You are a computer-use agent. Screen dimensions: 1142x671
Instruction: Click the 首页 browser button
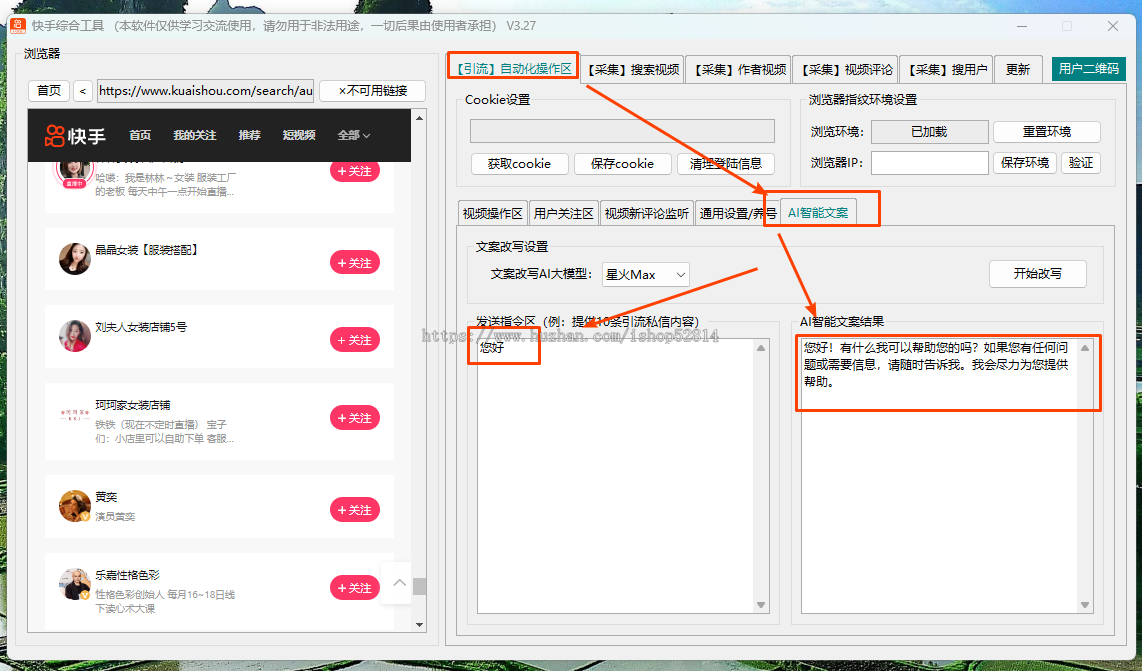(x=49, y=90)
